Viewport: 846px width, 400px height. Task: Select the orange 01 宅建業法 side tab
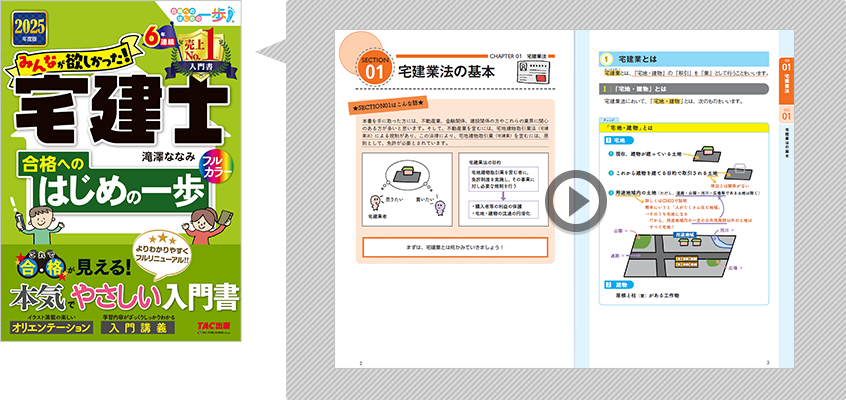786,82
